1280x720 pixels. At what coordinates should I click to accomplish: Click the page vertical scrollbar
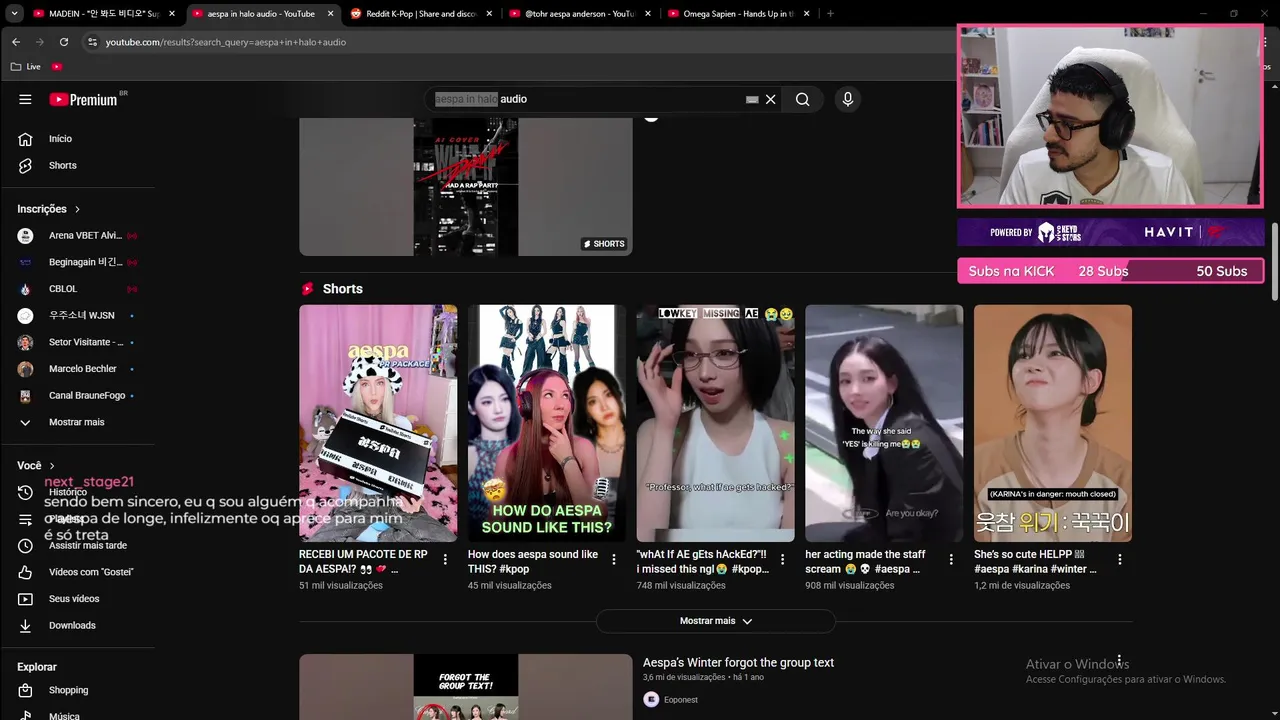pyautogui.click(x=1274, y=260)
